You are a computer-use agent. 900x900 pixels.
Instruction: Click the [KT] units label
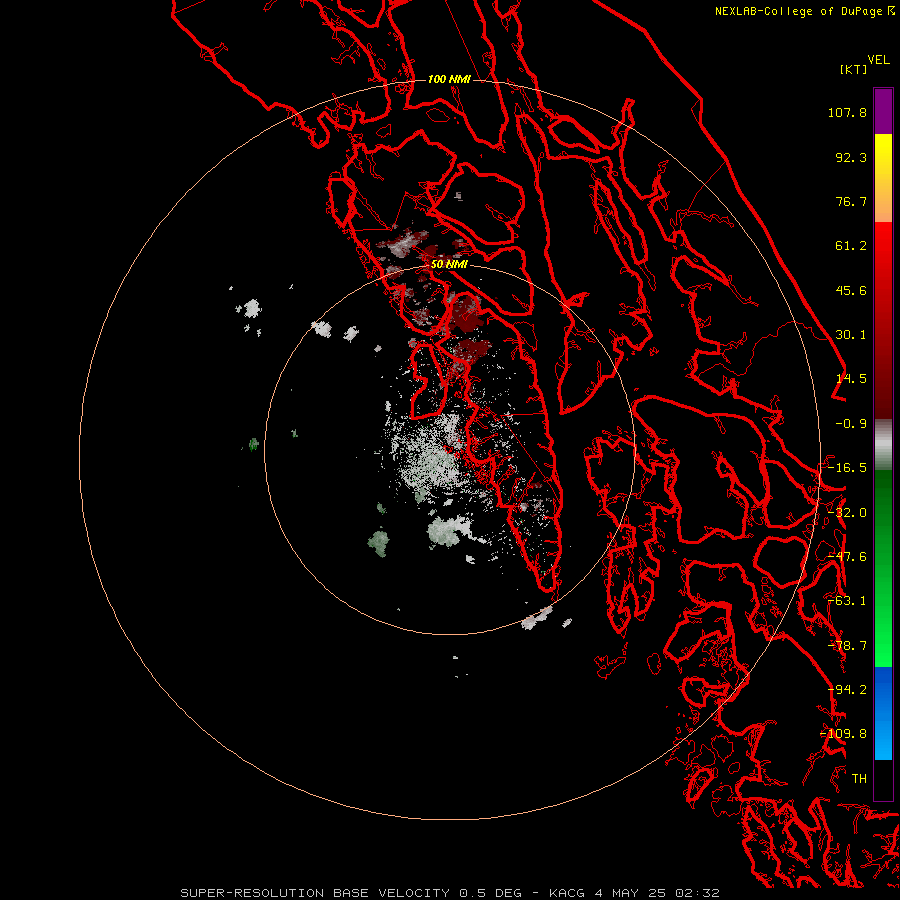click(854, 69)
